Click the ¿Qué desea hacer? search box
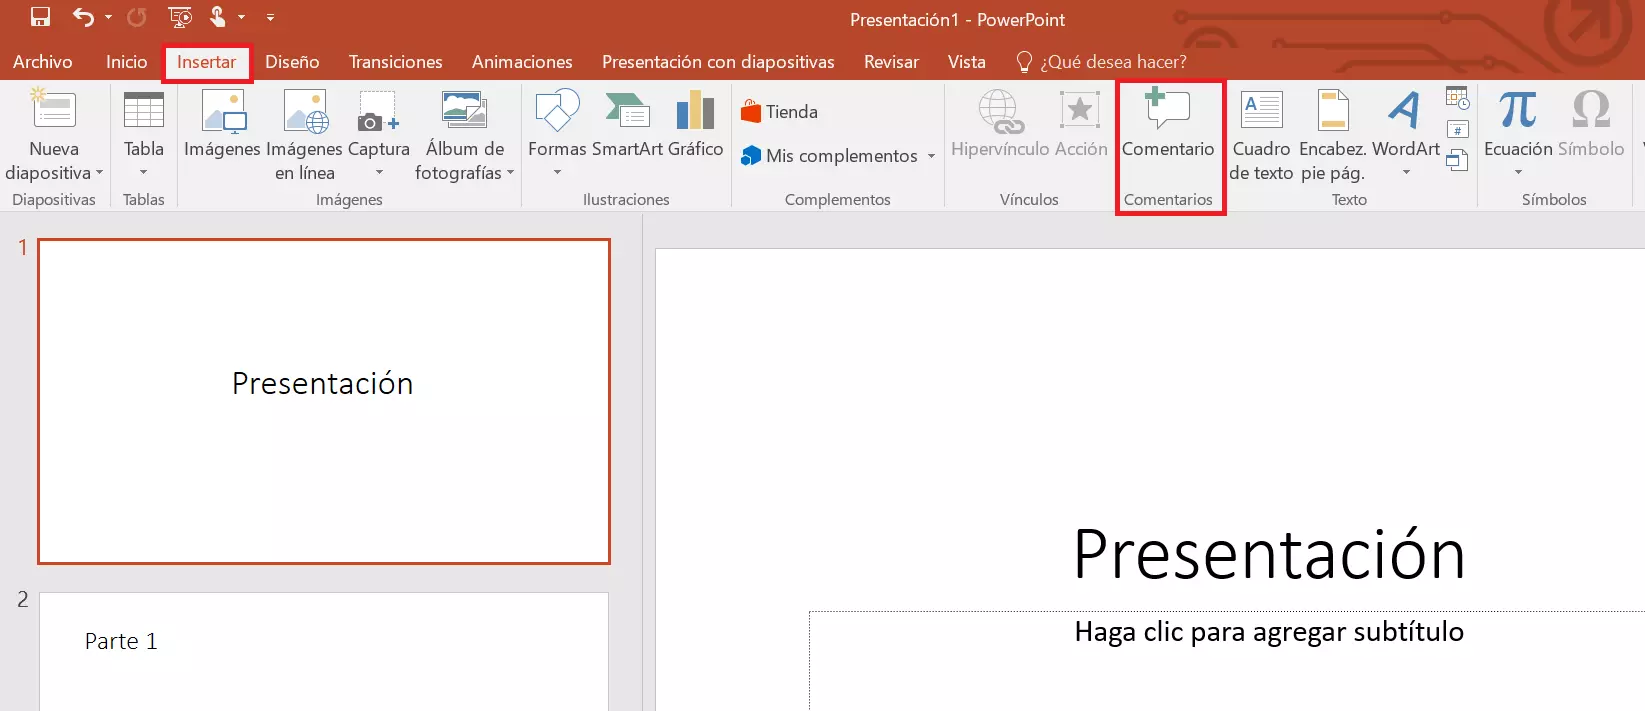 tap(1101, 62)
